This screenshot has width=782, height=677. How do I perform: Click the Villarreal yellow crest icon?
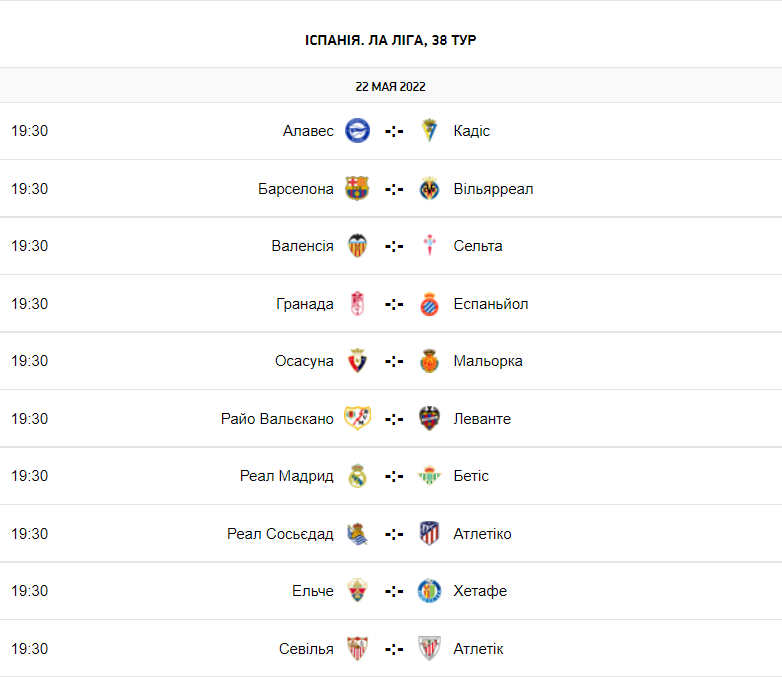click(430, 189)
